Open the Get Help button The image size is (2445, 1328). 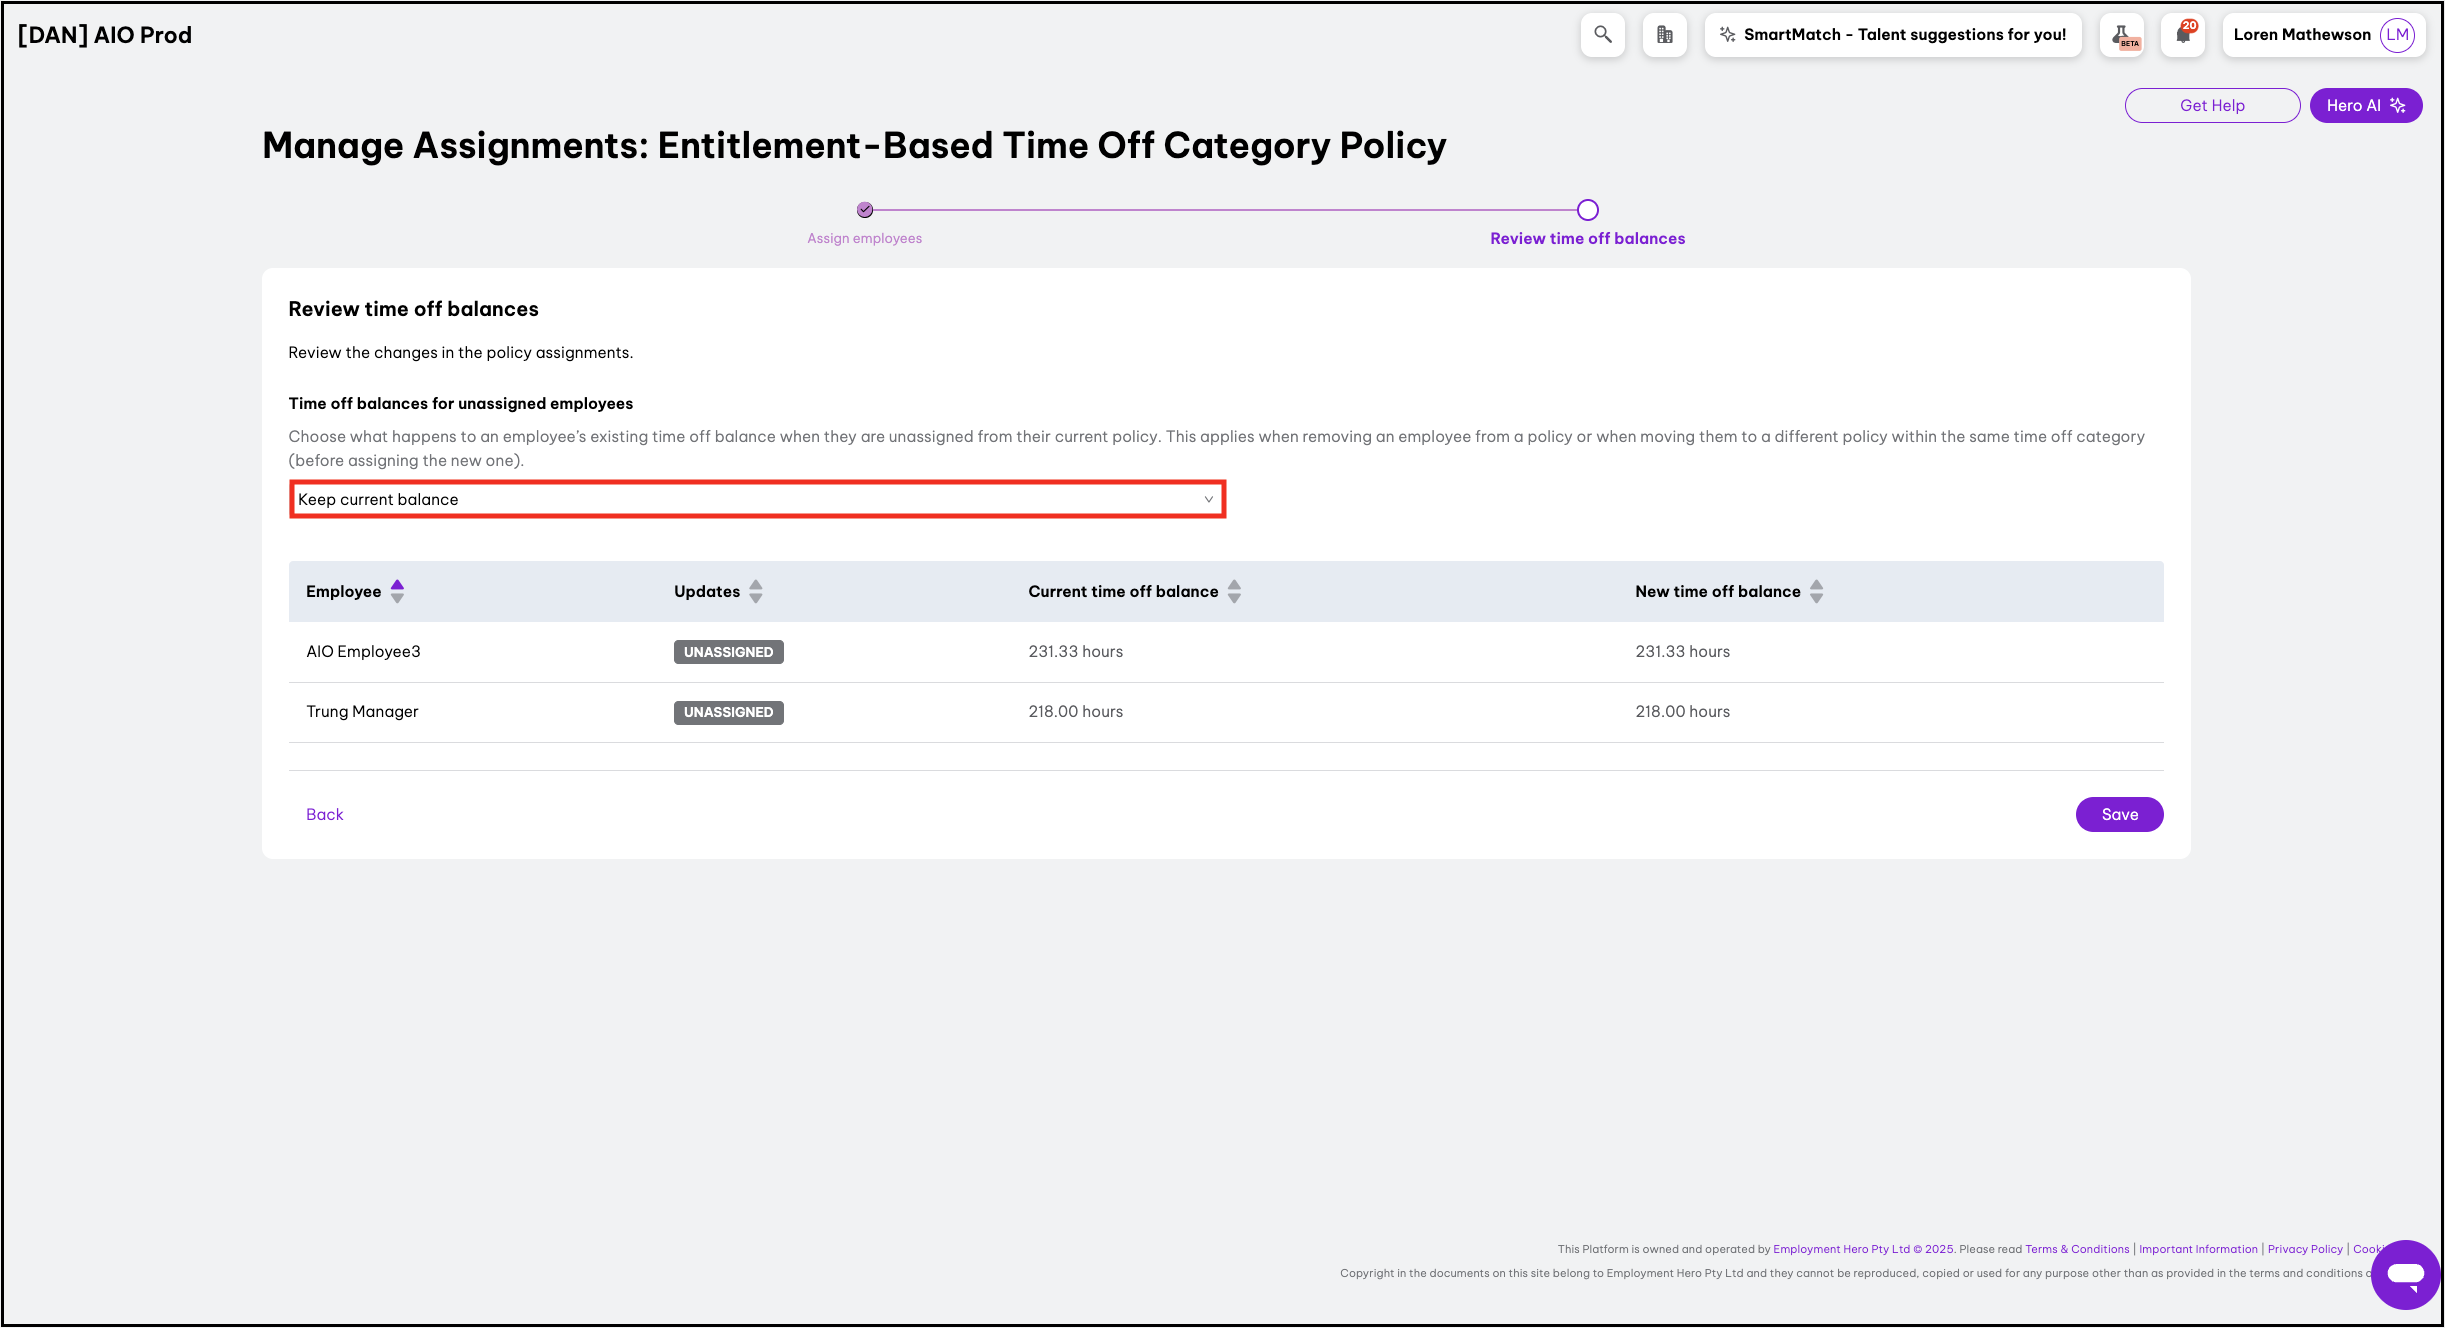(x=2212, y=105)
